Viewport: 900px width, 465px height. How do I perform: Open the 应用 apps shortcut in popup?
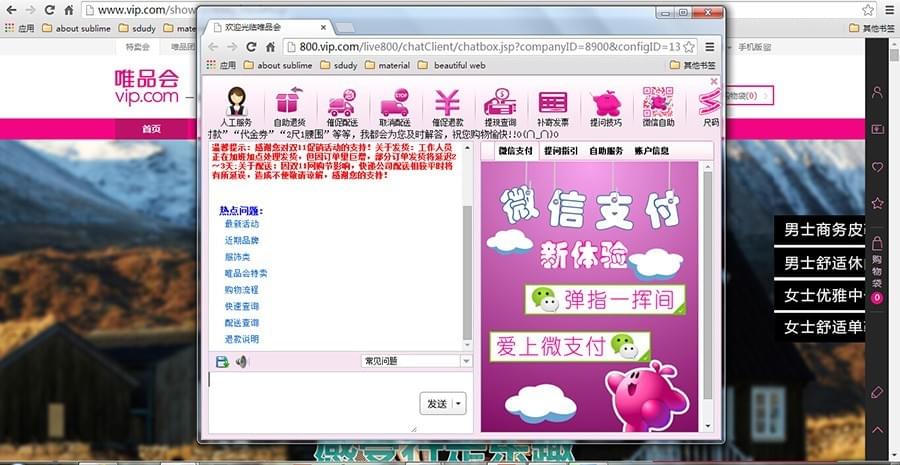click(221, 65)
